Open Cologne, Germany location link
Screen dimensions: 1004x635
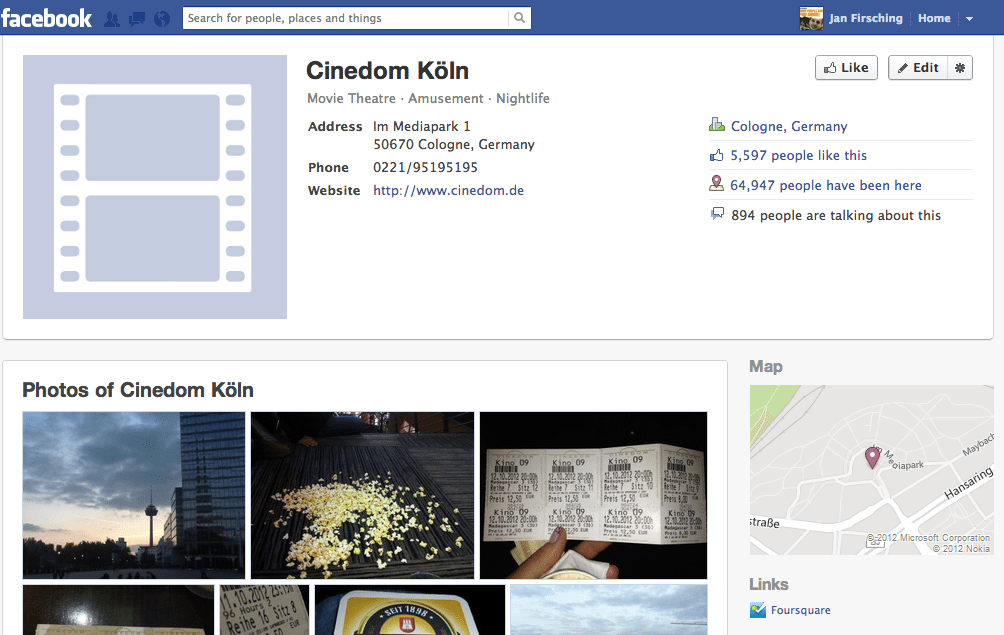point(789,126)
